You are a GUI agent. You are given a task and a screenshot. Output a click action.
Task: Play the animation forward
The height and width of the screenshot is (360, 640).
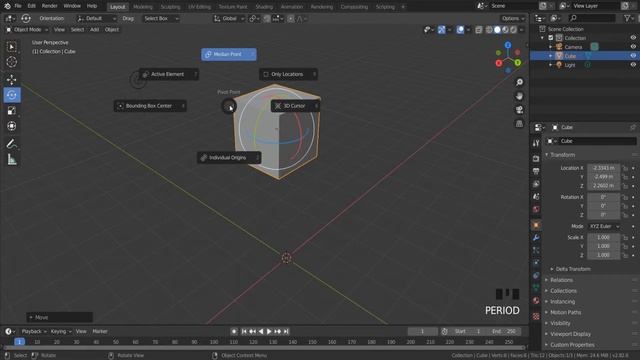(x=269, y=331)
